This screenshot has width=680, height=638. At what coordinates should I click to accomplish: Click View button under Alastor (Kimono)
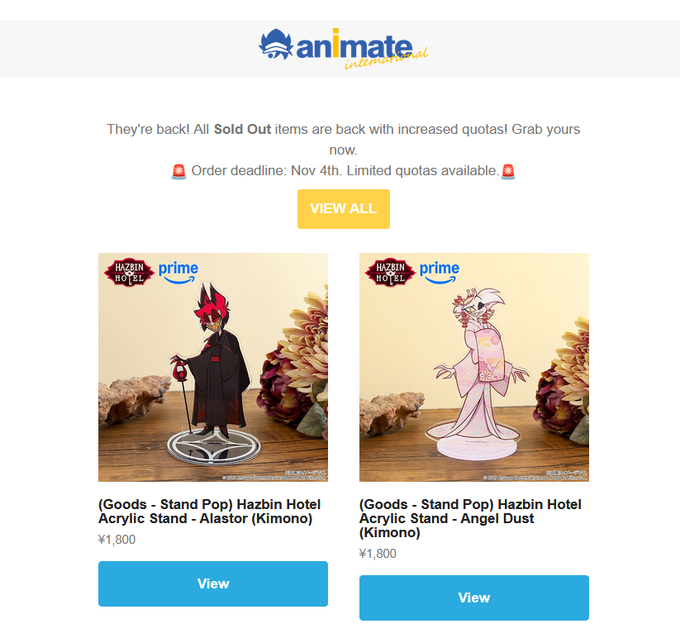point(213,584)
